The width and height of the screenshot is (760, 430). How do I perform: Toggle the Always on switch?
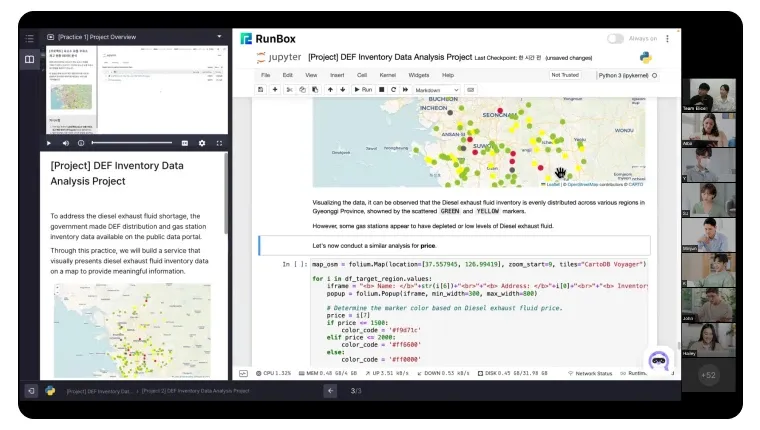click(x=615, y=39)
